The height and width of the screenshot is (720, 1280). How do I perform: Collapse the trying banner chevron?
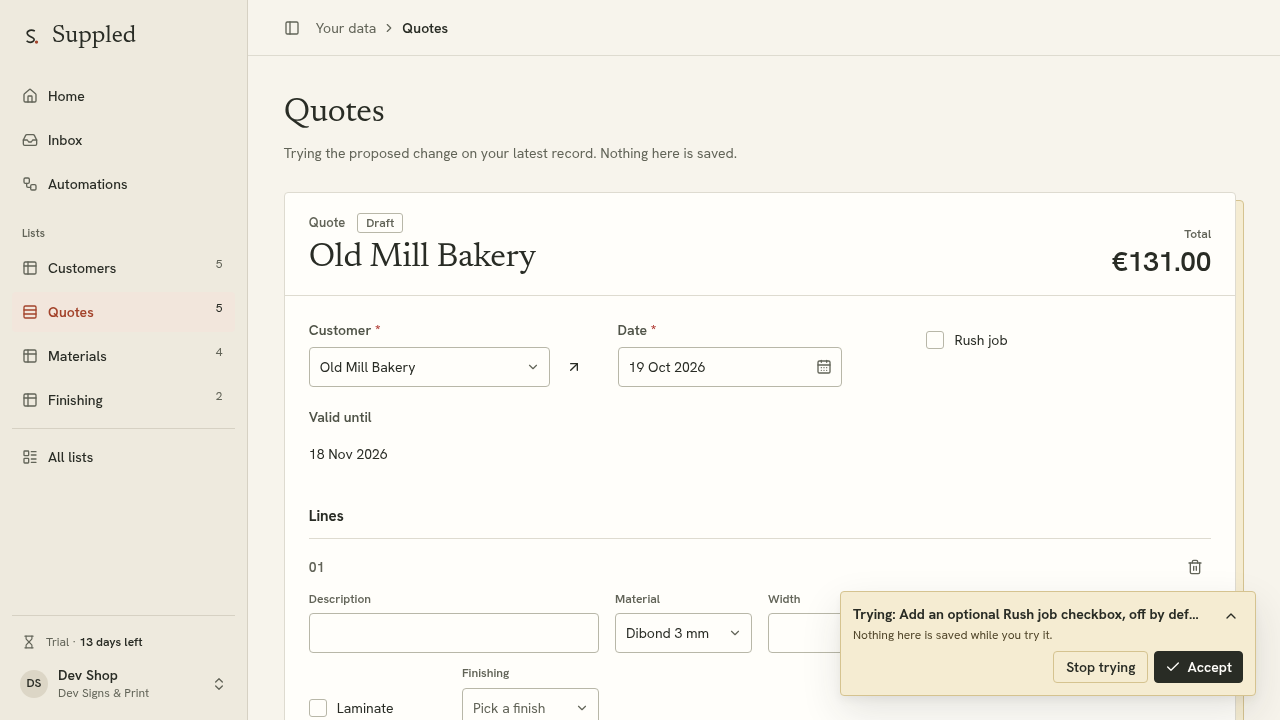[1231, 616]
